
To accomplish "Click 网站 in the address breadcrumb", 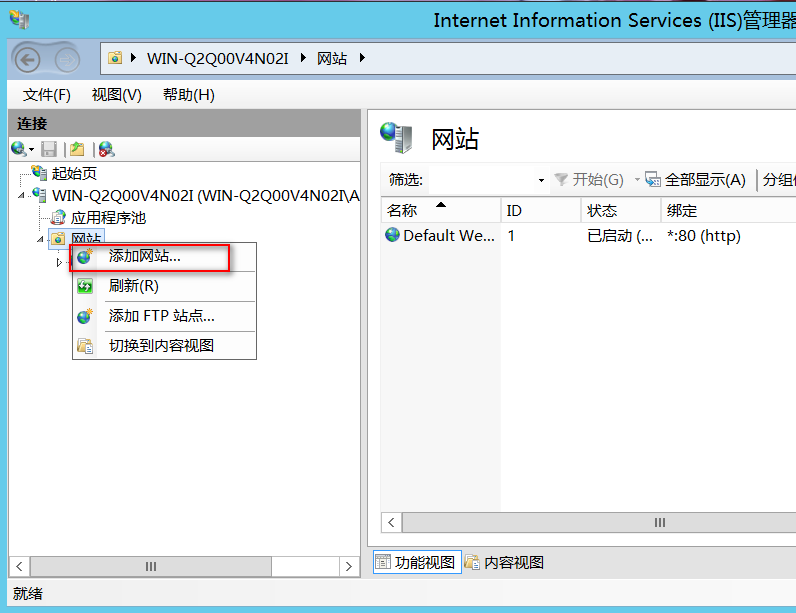I will click(x=332, y=58).
